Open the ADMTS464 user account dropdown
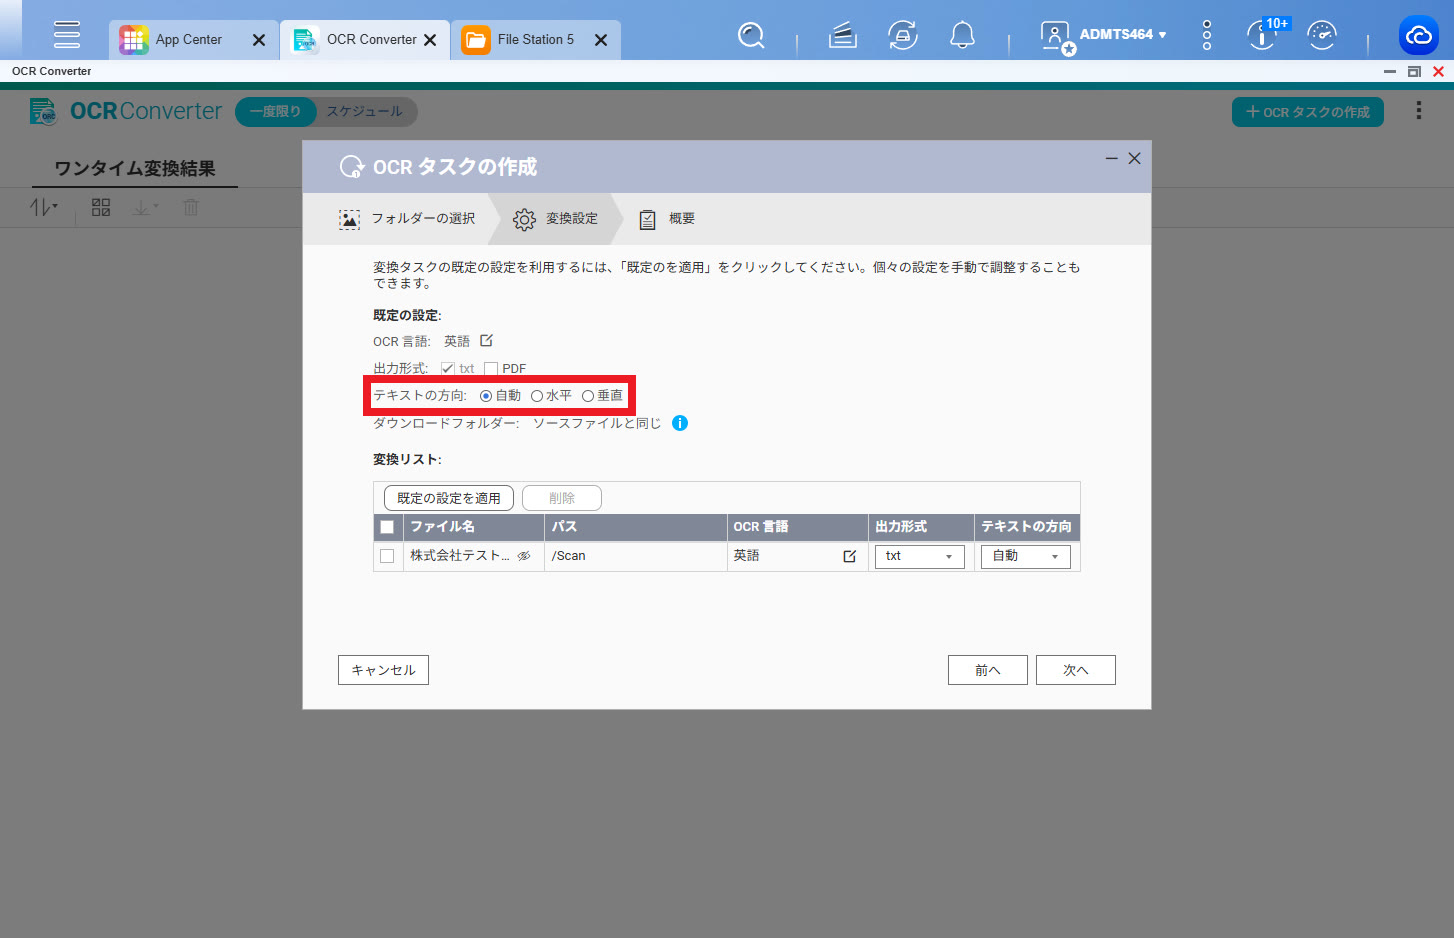The image size is (1454, 938). tap(1122, 35)
